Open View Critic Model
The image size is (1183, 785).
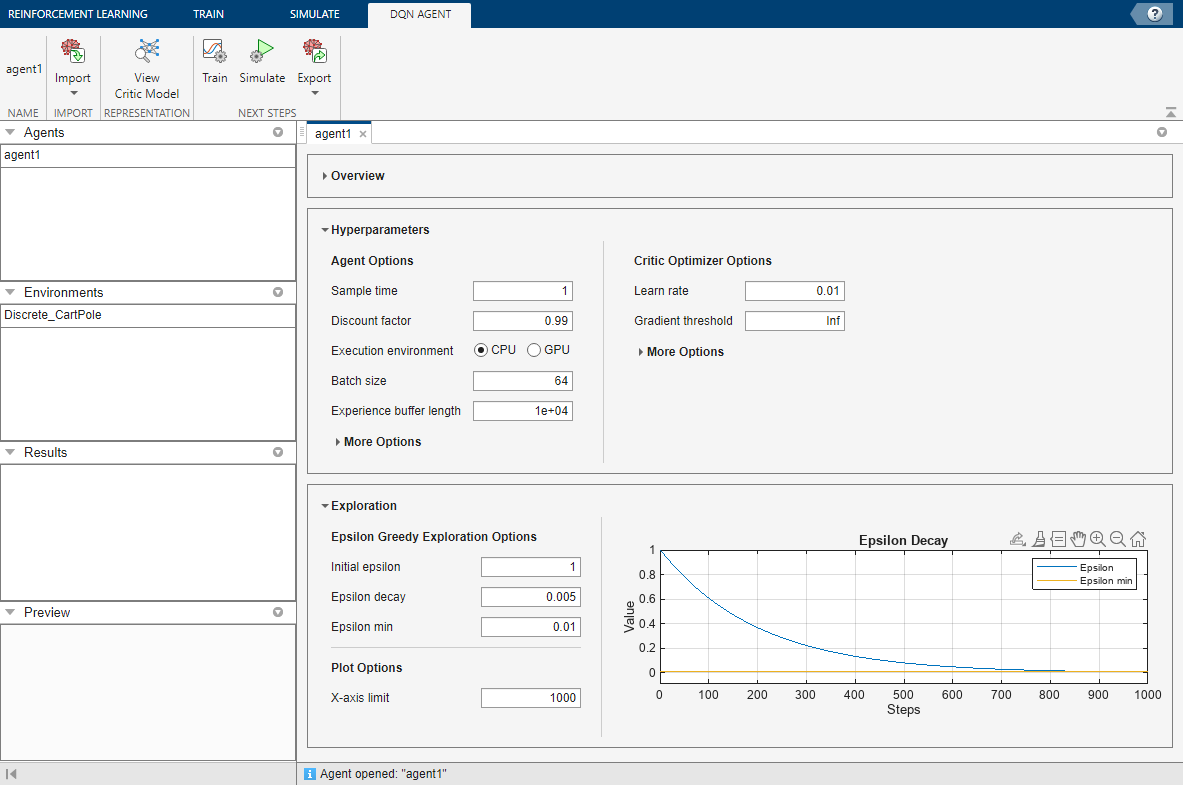(x=147, y=52)
